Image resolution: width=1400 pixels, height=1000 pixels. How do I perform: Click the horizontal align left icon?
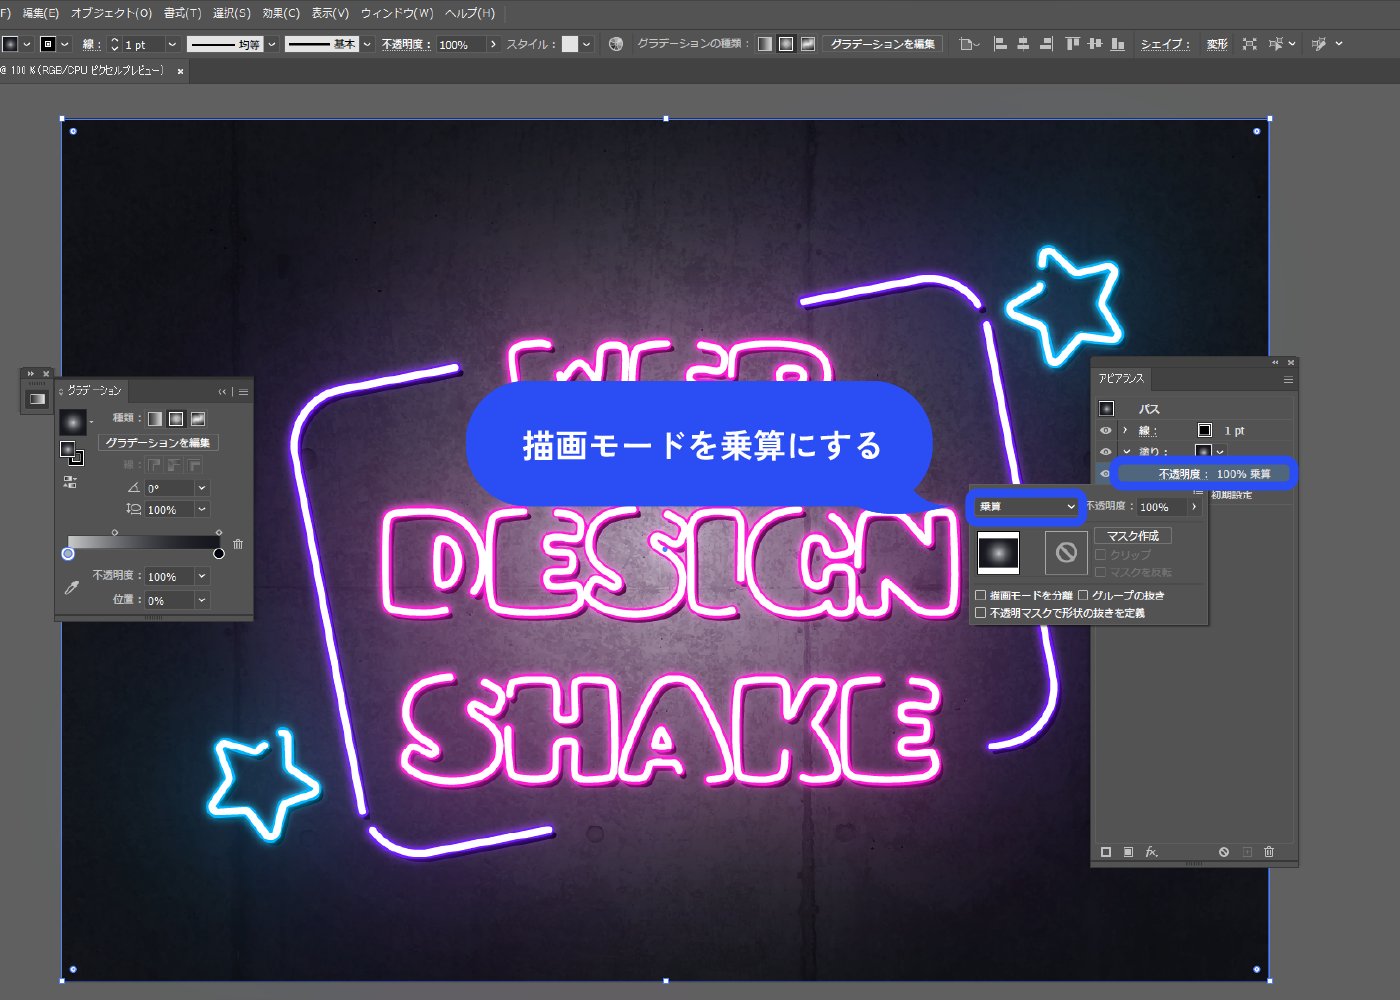coord(1001,43)
